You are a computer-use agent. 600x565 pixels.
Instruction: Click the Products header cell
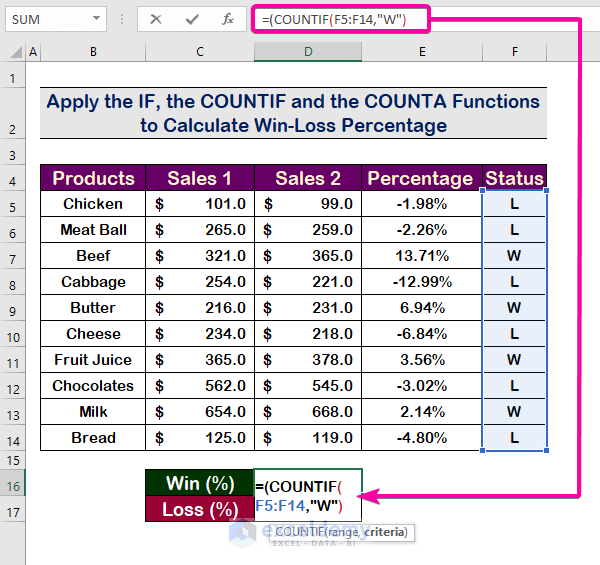93,178
